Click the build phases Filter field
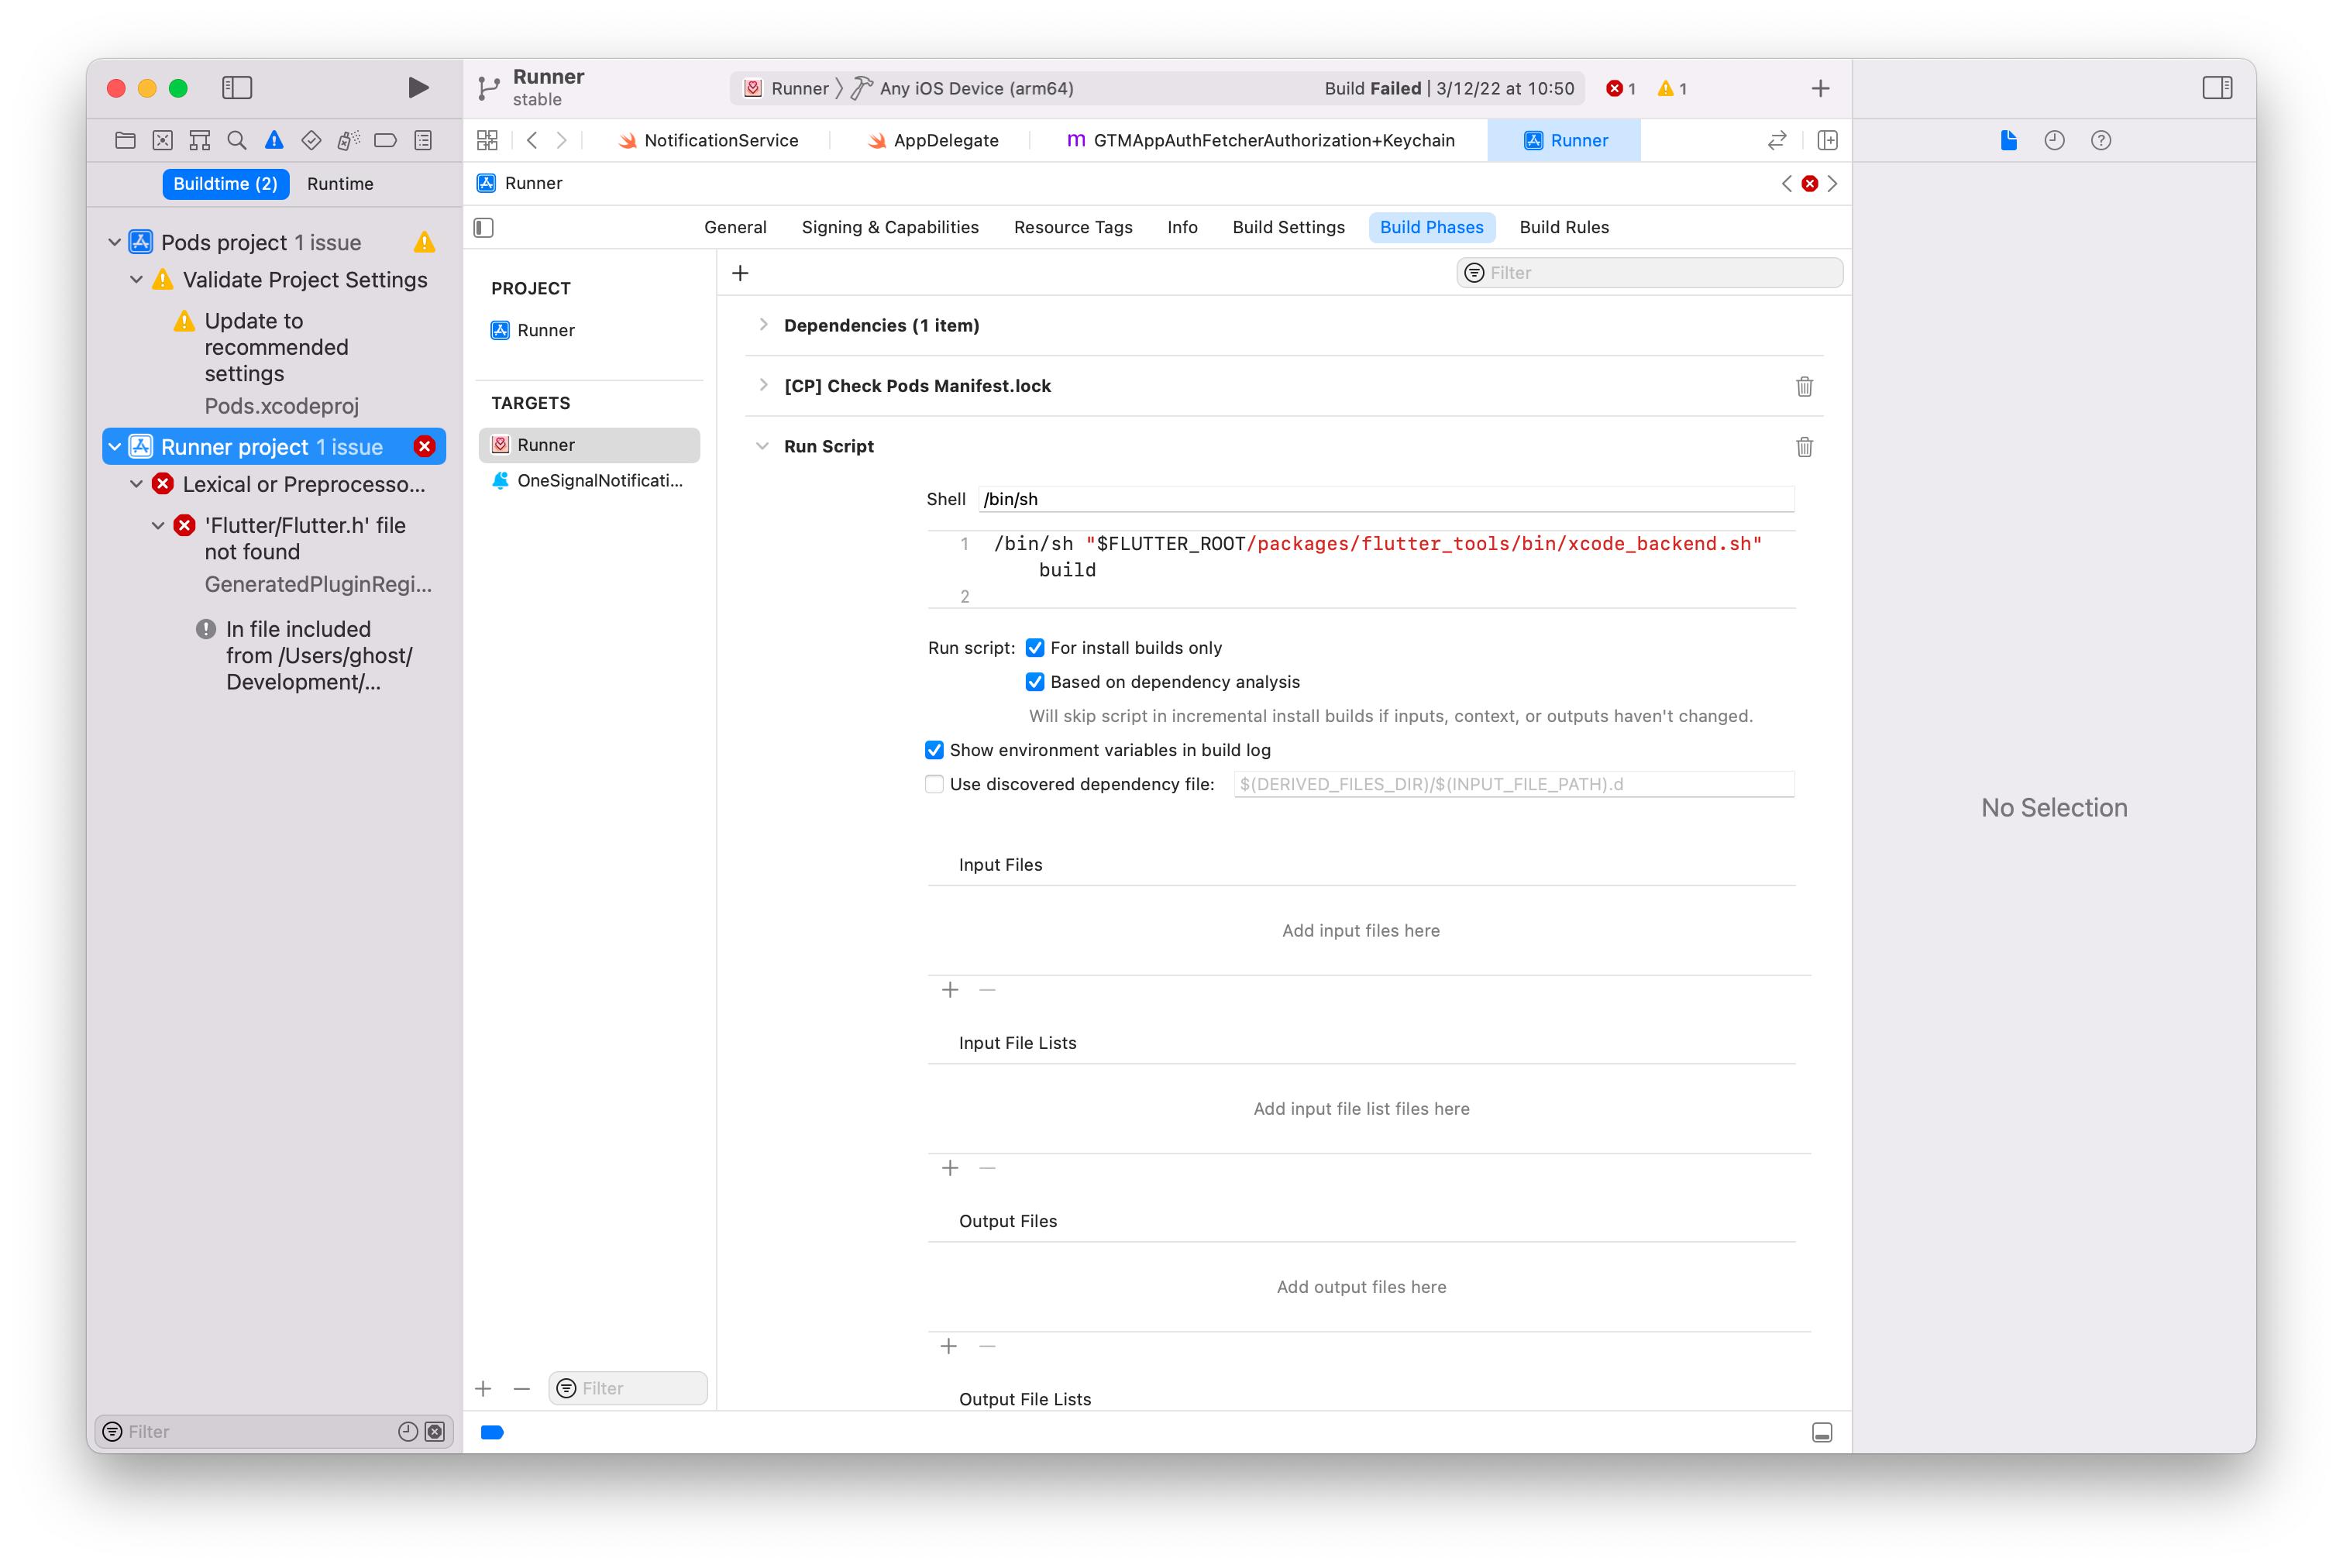The image size is (2343, 1568). pos(1649,273)
